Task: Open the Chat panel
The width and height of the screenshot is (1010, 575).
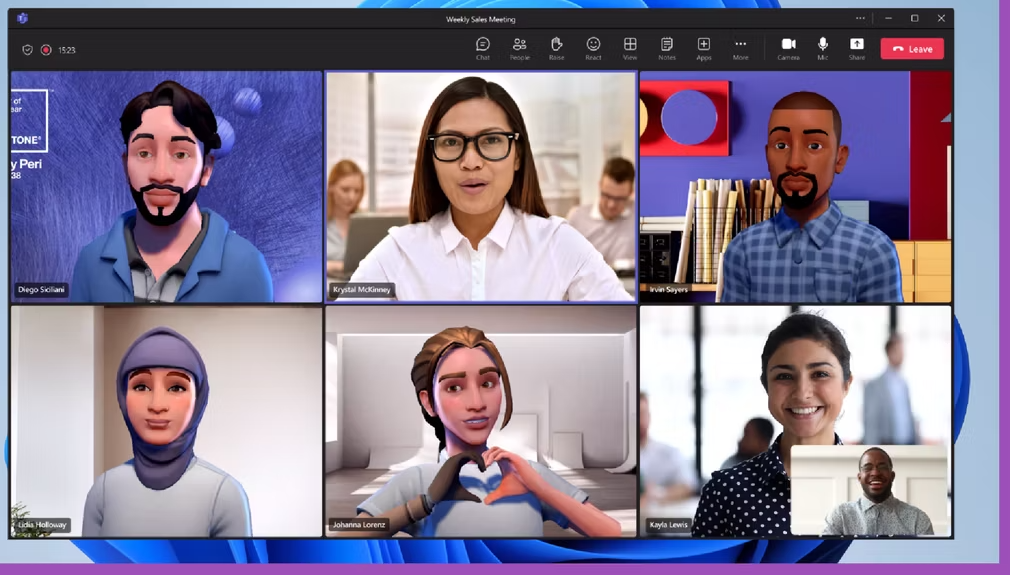Action: [x=482, y=48]
